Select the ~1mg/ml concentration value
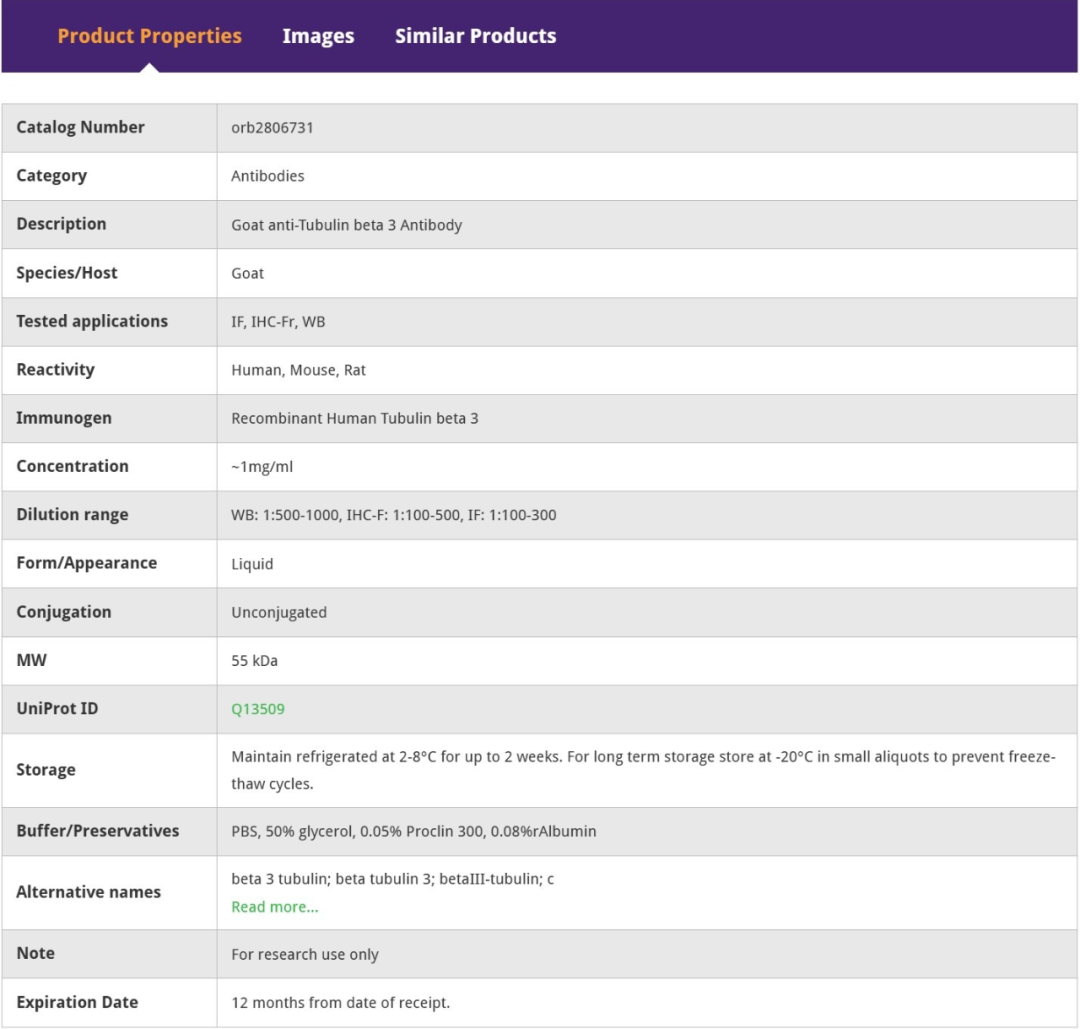 coord(262,467)
